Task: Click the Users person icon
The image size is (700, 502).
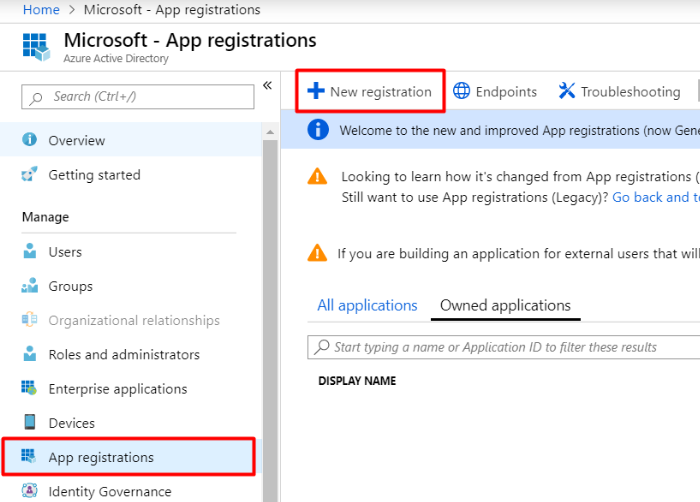Action: 29,251
